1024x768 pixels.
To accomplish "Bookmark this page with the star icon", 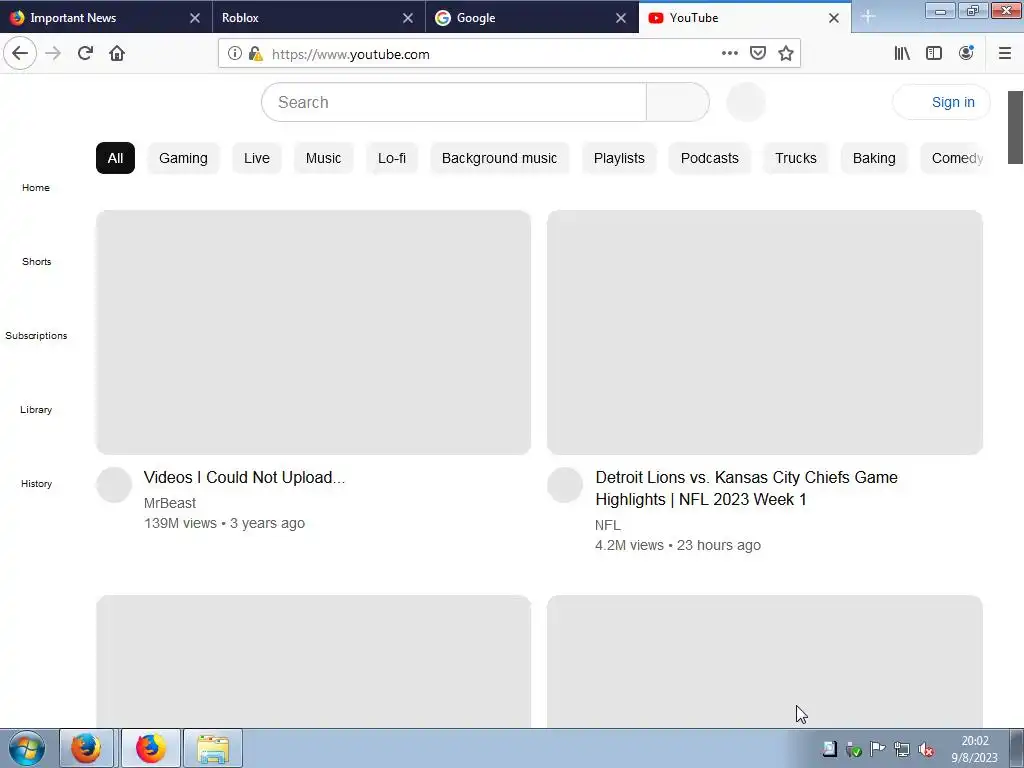I will pyautogui.click(x=786, y=54).
